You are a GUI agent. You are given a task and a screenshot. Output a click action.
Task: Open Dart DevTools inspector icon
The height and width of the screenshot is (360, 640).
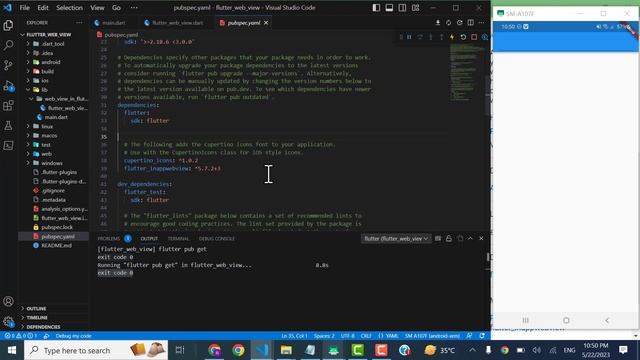[x=485, y=37]
